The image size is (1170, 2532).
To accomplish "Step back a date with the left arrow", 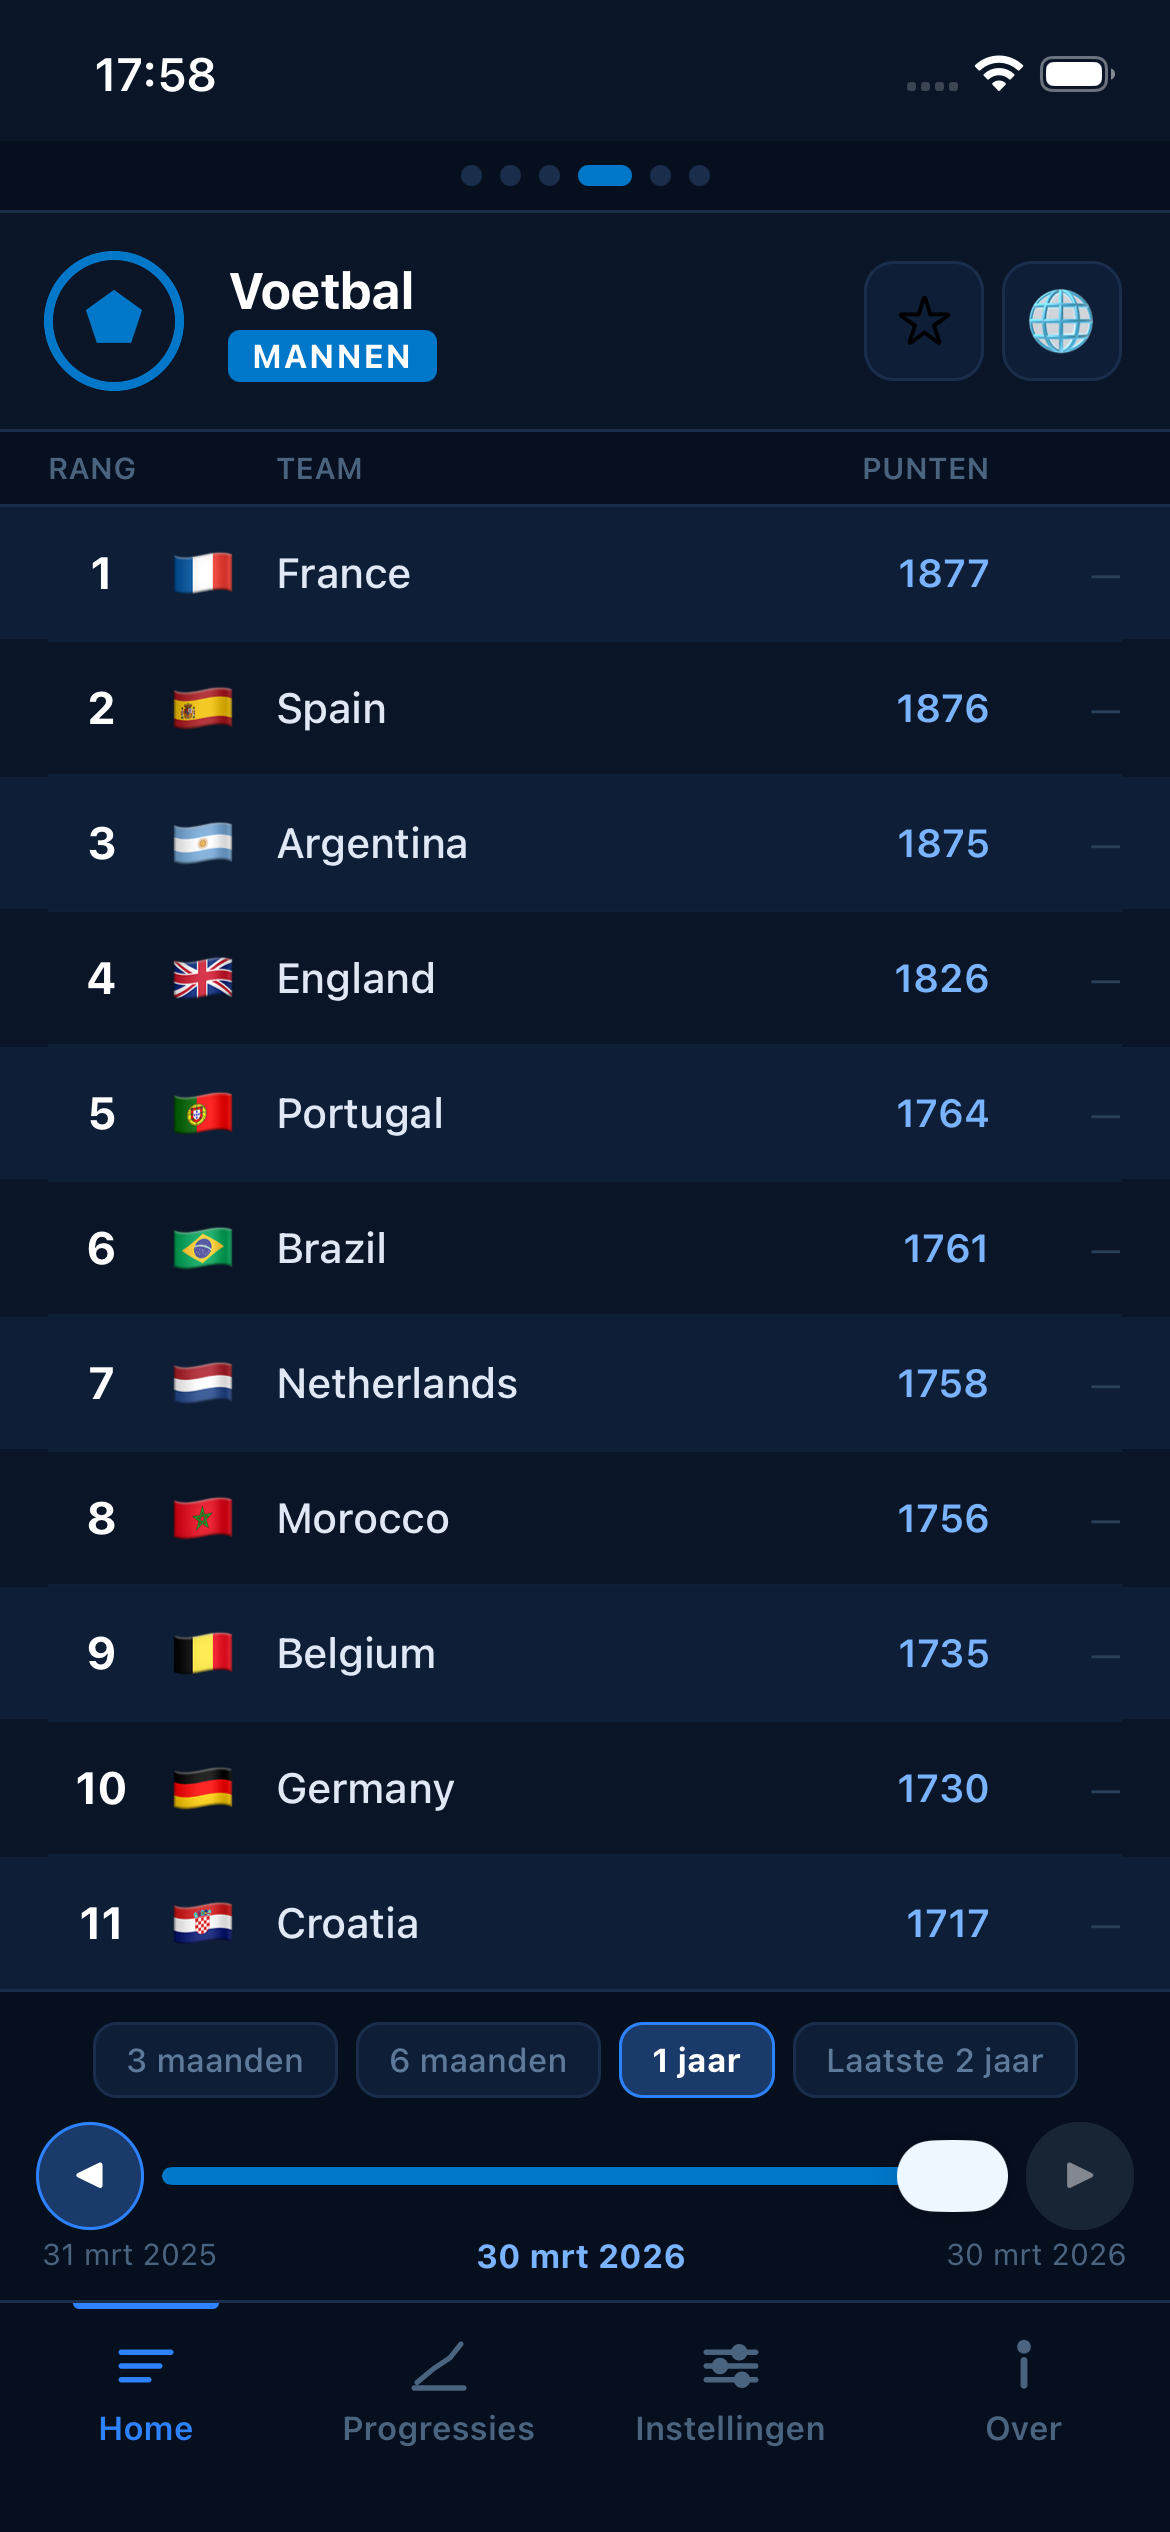I will tap(89, 2176).
